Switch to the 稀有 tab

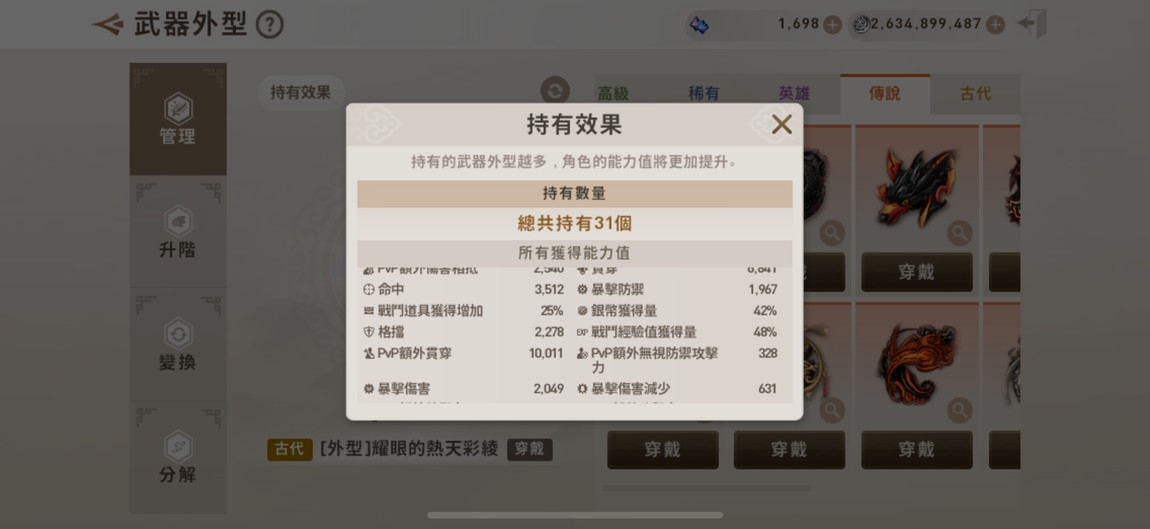click(704, 94)
